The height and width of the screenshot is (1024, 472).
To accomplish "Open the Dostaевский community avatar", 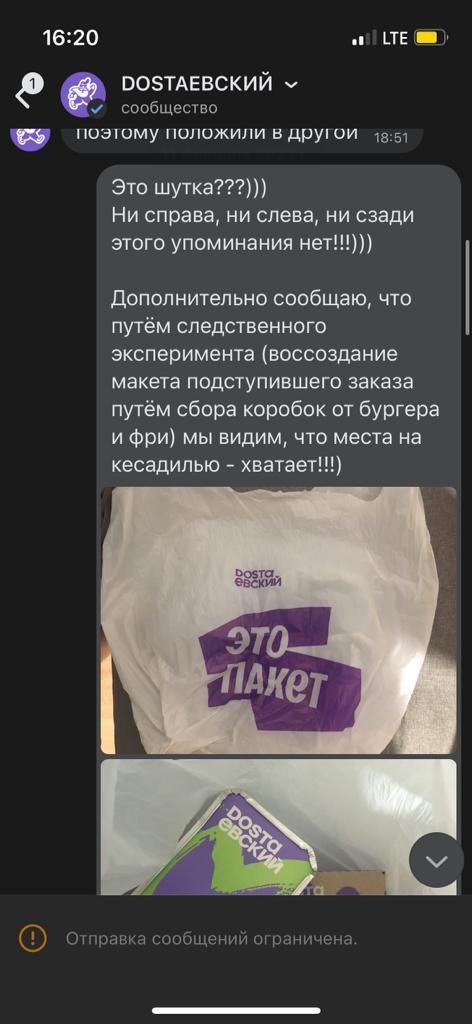I will click(x=84, y=95).
